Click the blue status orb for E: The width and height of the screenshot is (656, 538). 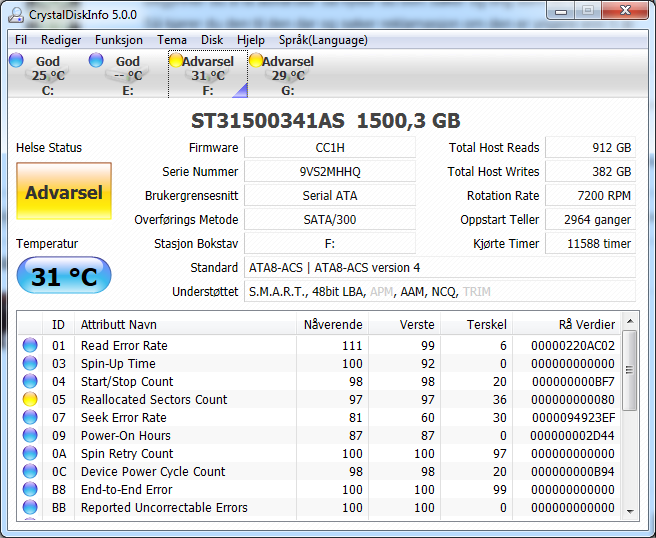click(x=96, y=60)
